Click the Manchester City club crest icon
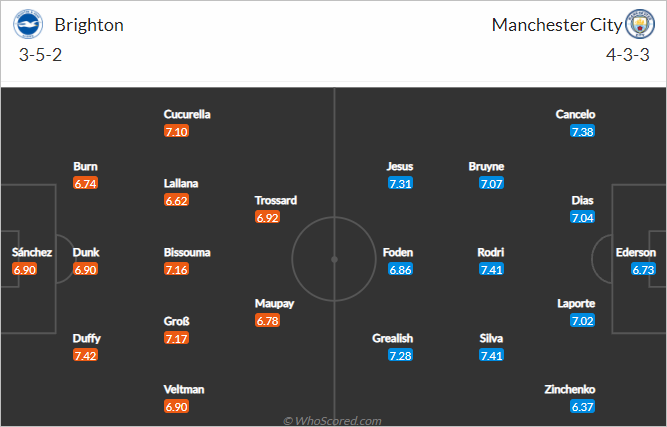Image resolution: width=667 pixels, height=427 pixels. pos(639,24)
